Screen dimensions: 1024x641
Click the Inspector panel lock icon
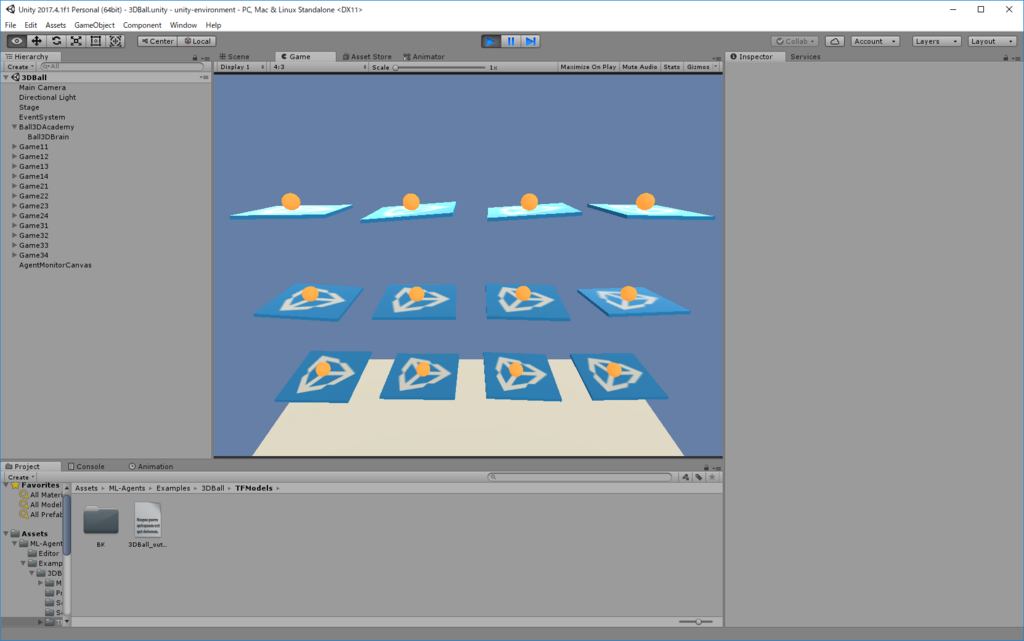pyautogui.click(x=1006, y=57)
